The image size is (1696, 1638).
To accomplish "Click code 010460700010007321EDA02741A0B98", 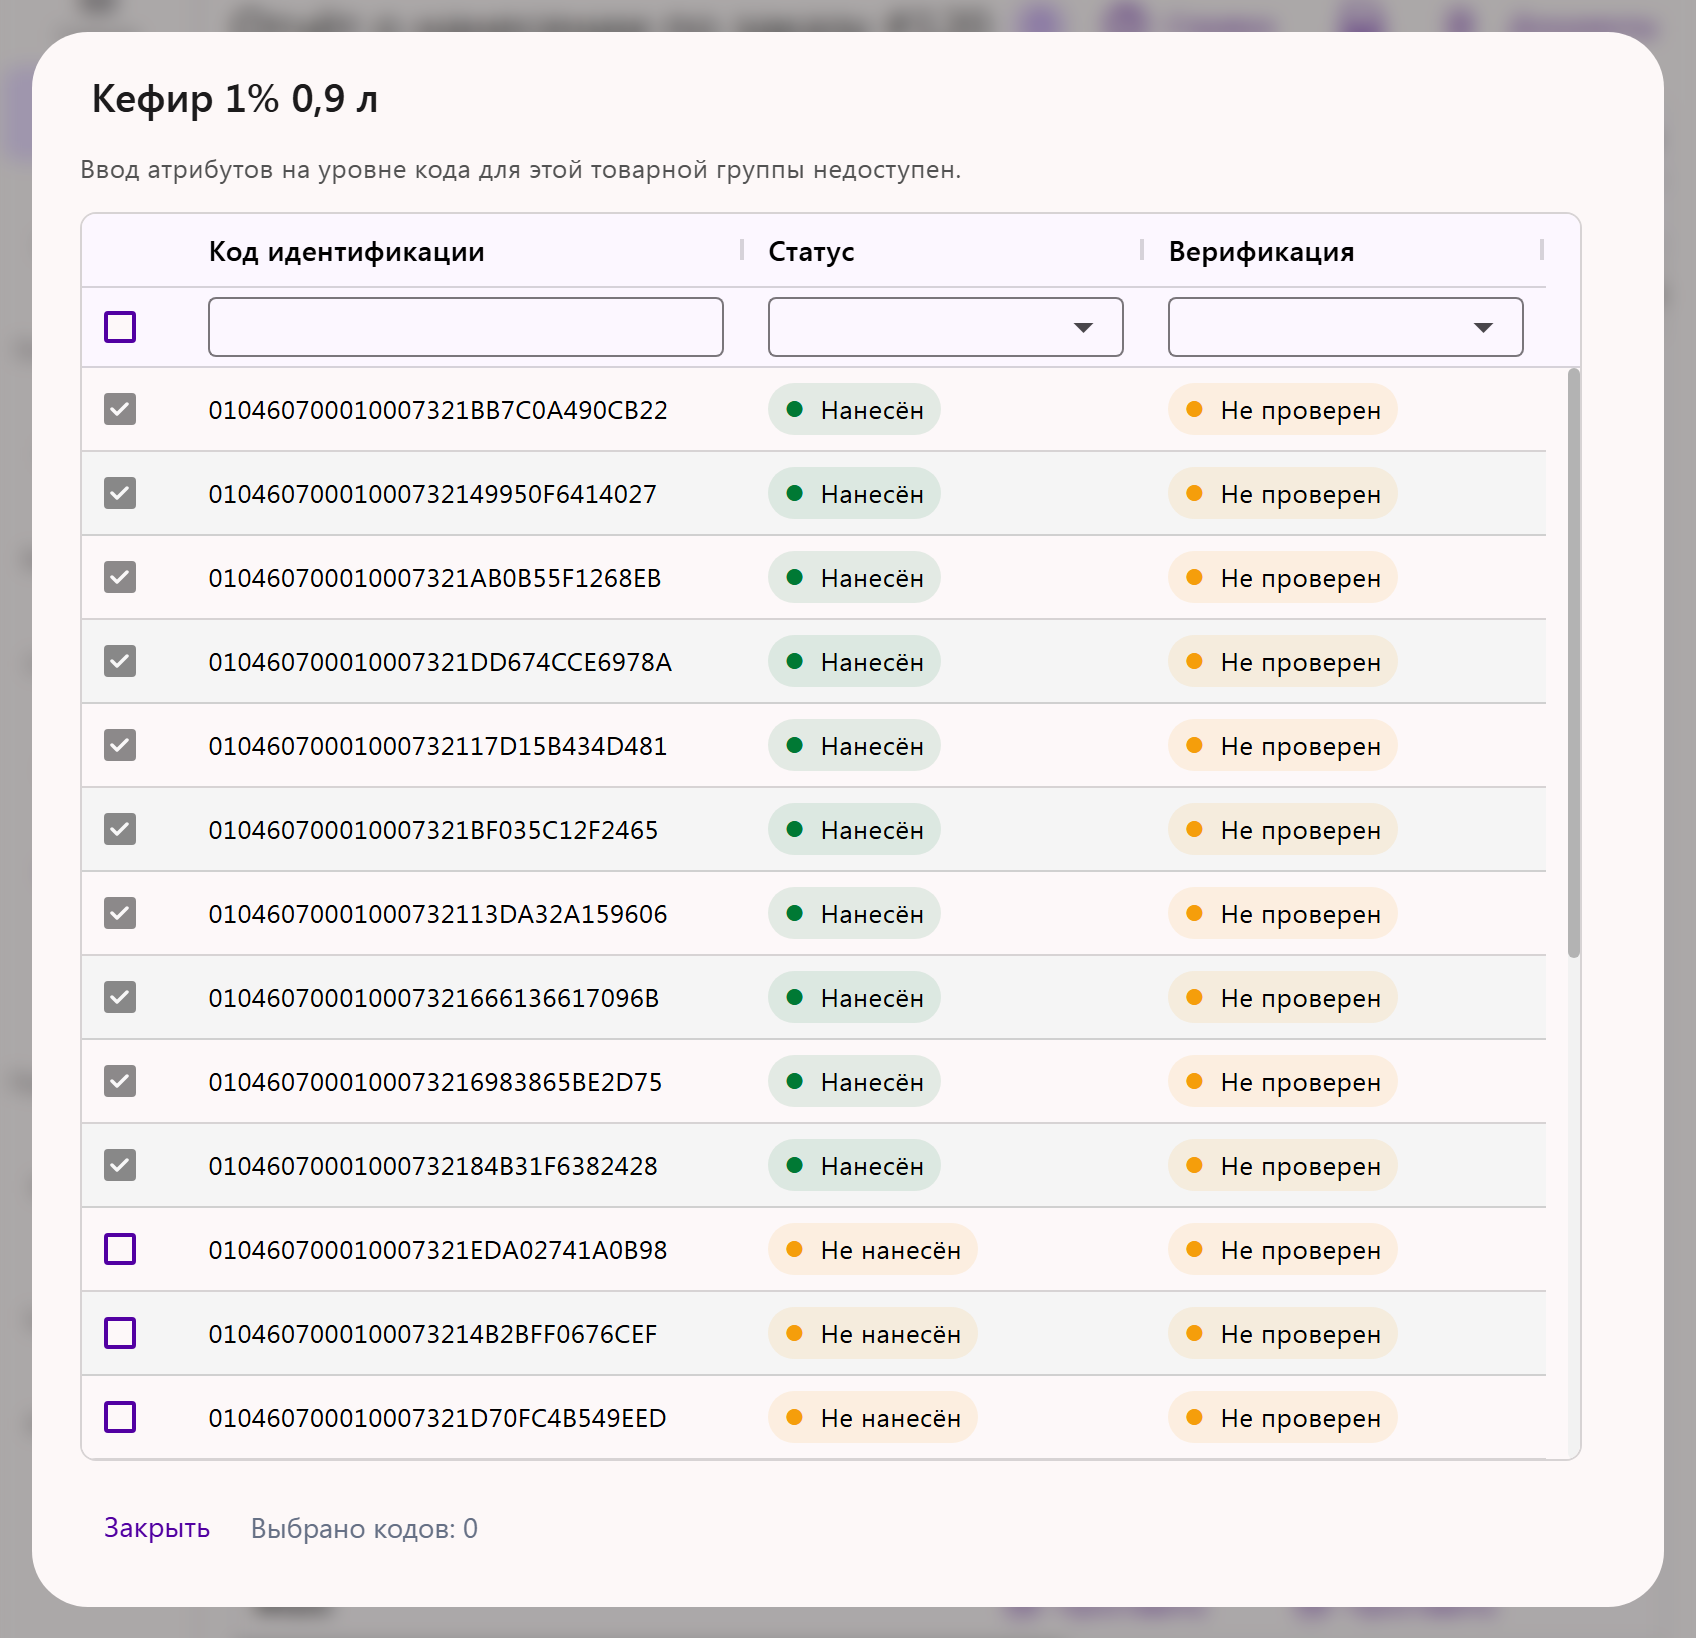I will (437, 1250).
